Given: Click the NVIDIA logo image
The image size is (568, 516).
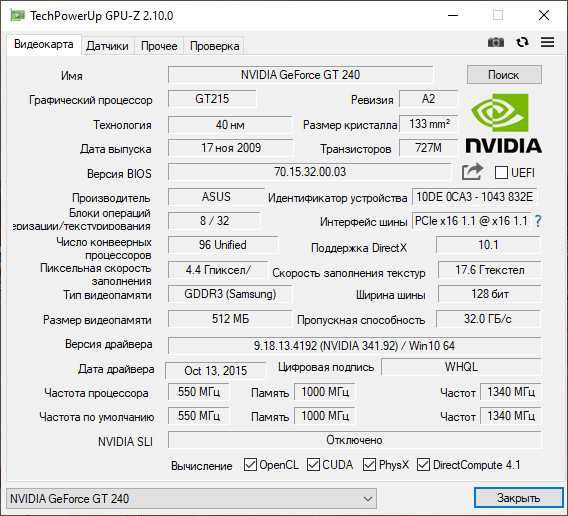Looking at the screenshot, I should [504, 123].
